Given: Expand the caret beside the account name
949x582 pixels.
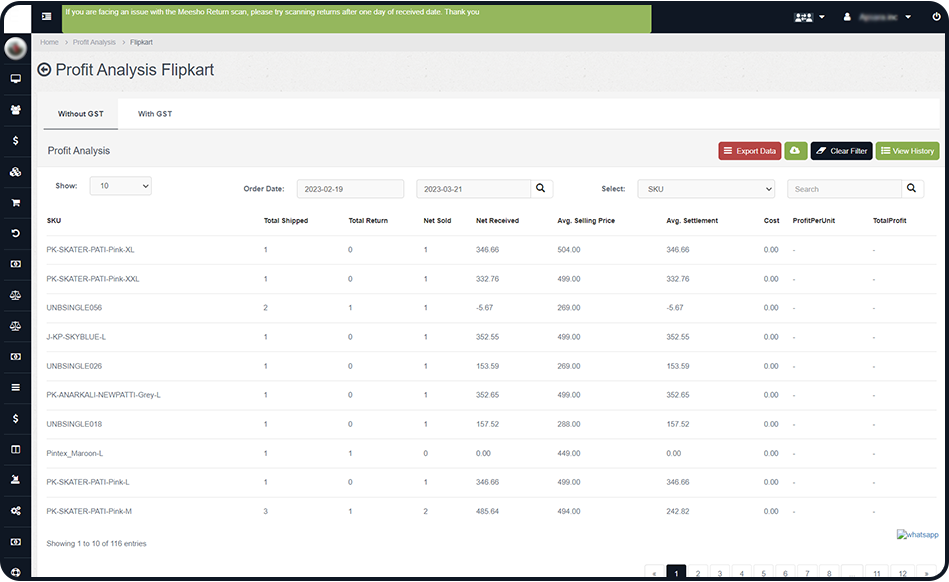Looking at the screenshot, I should tap(908, 17).
